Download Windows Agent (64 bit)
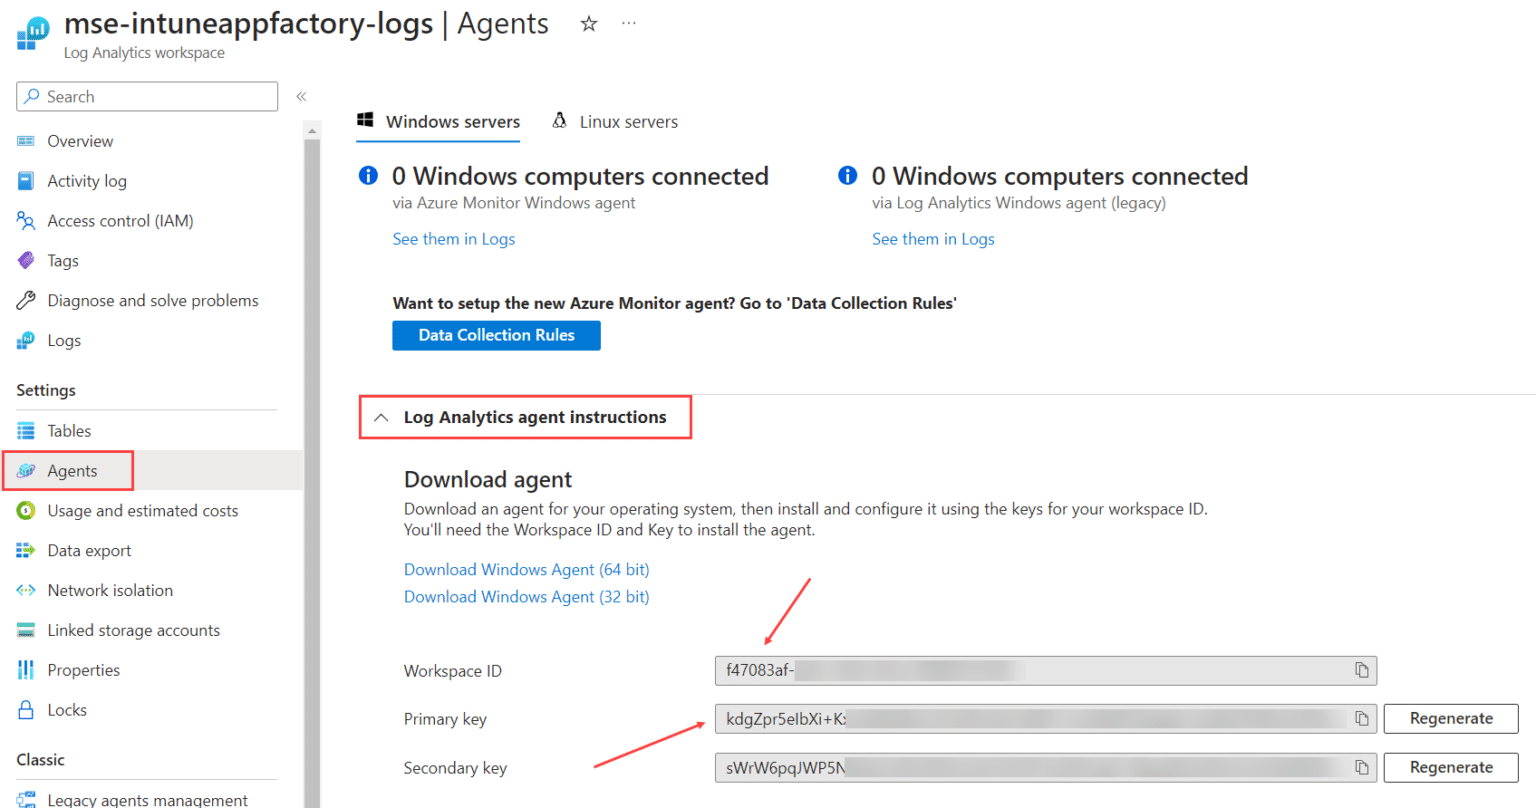Screen dimensions: 1536x808 526,569
